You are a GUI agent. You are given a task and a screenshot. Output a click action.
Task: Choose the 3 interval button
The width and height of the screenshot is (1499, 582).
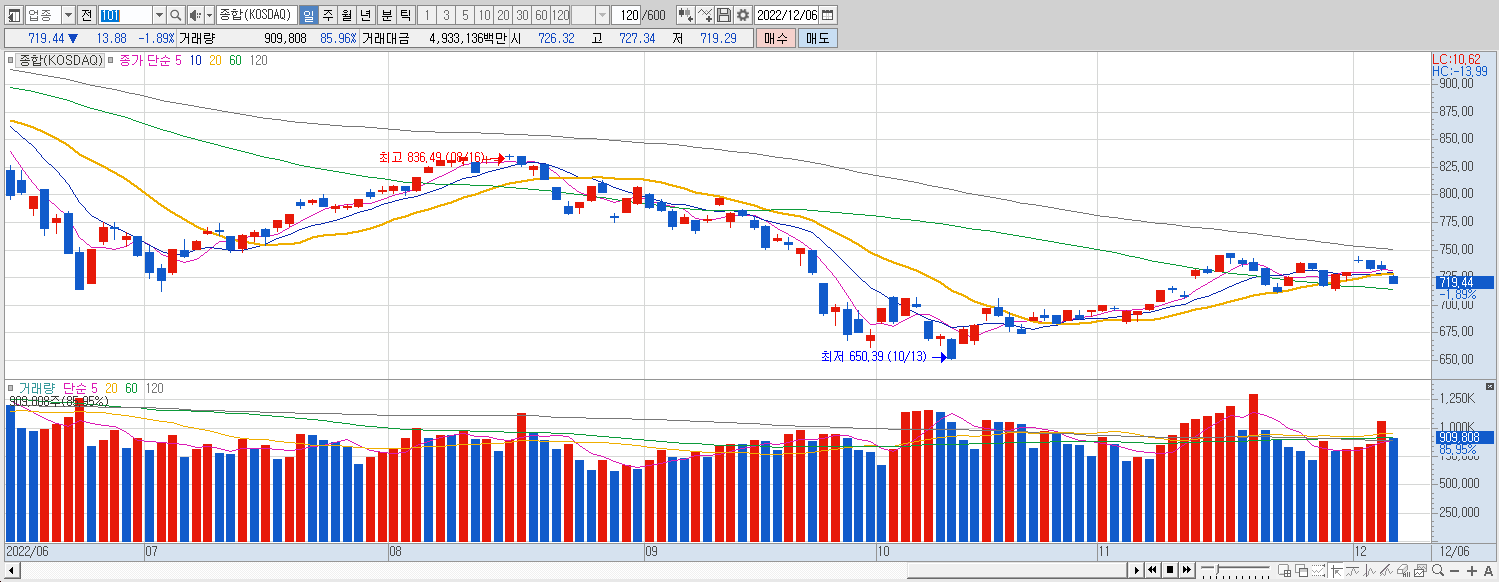[x=446, y=15]
